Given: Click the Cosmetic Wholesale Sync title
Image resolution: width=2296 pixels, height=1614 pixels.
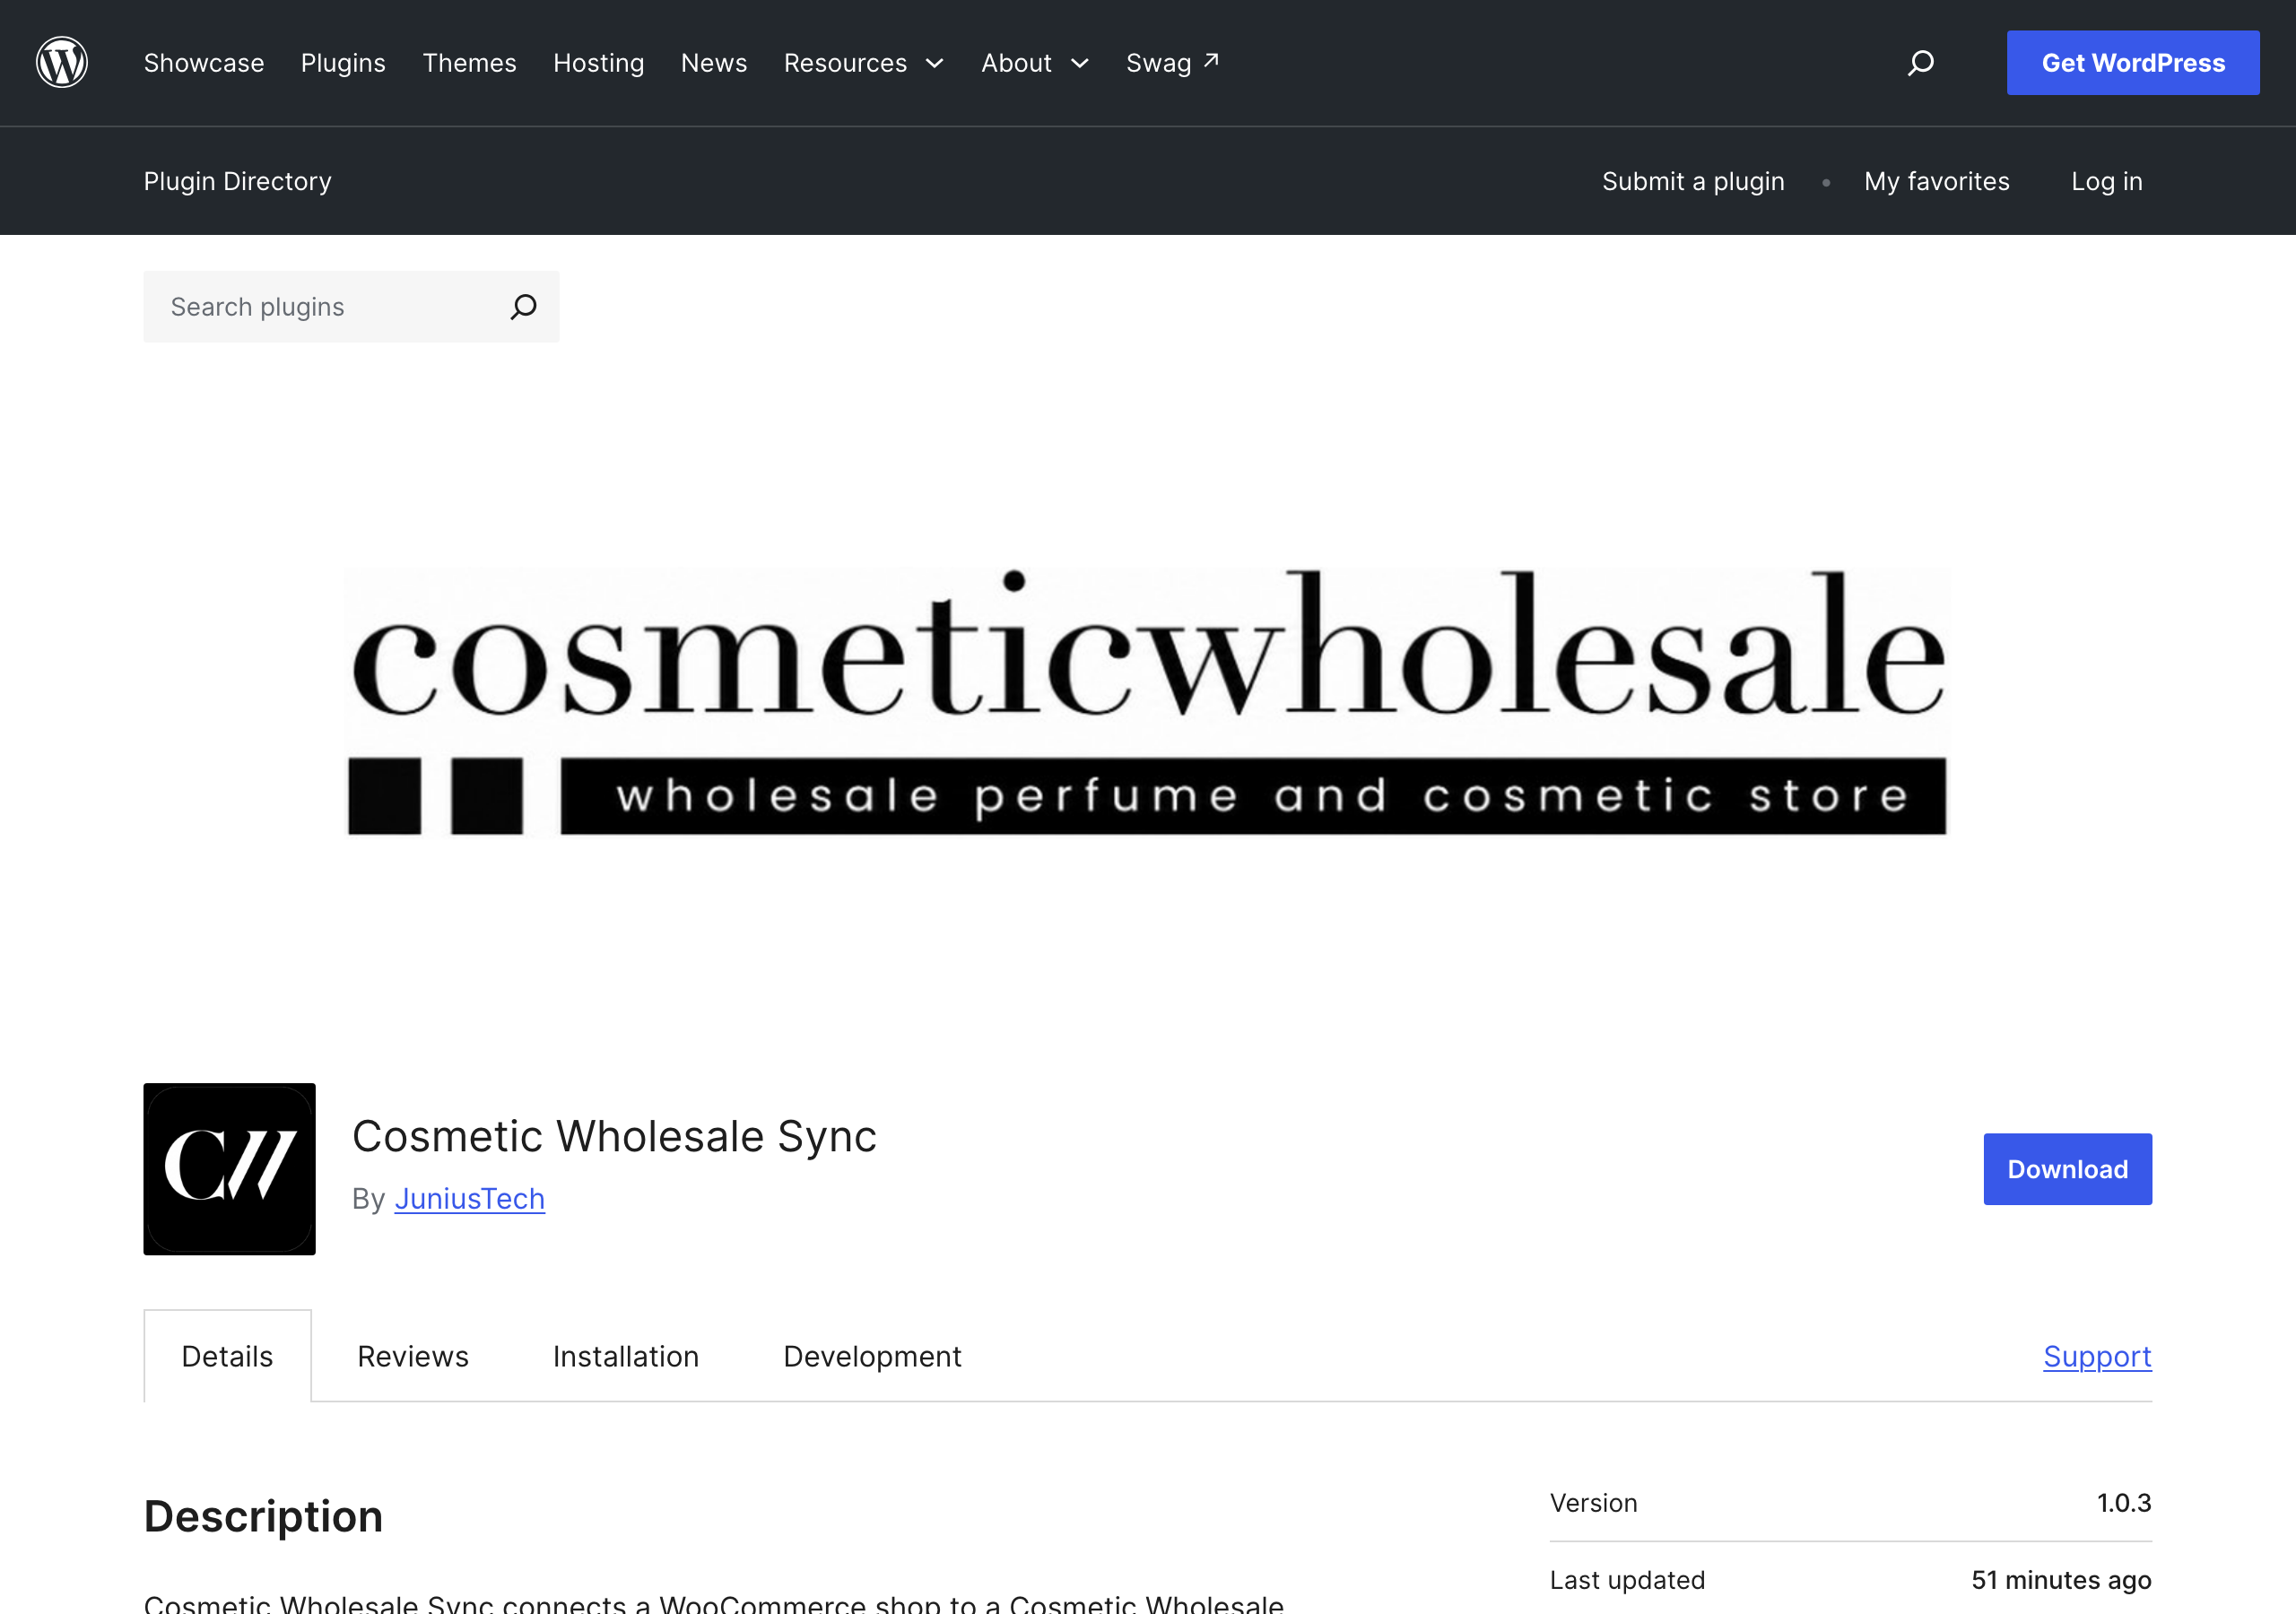Looking at the screenshot, I should [614, 1136].
